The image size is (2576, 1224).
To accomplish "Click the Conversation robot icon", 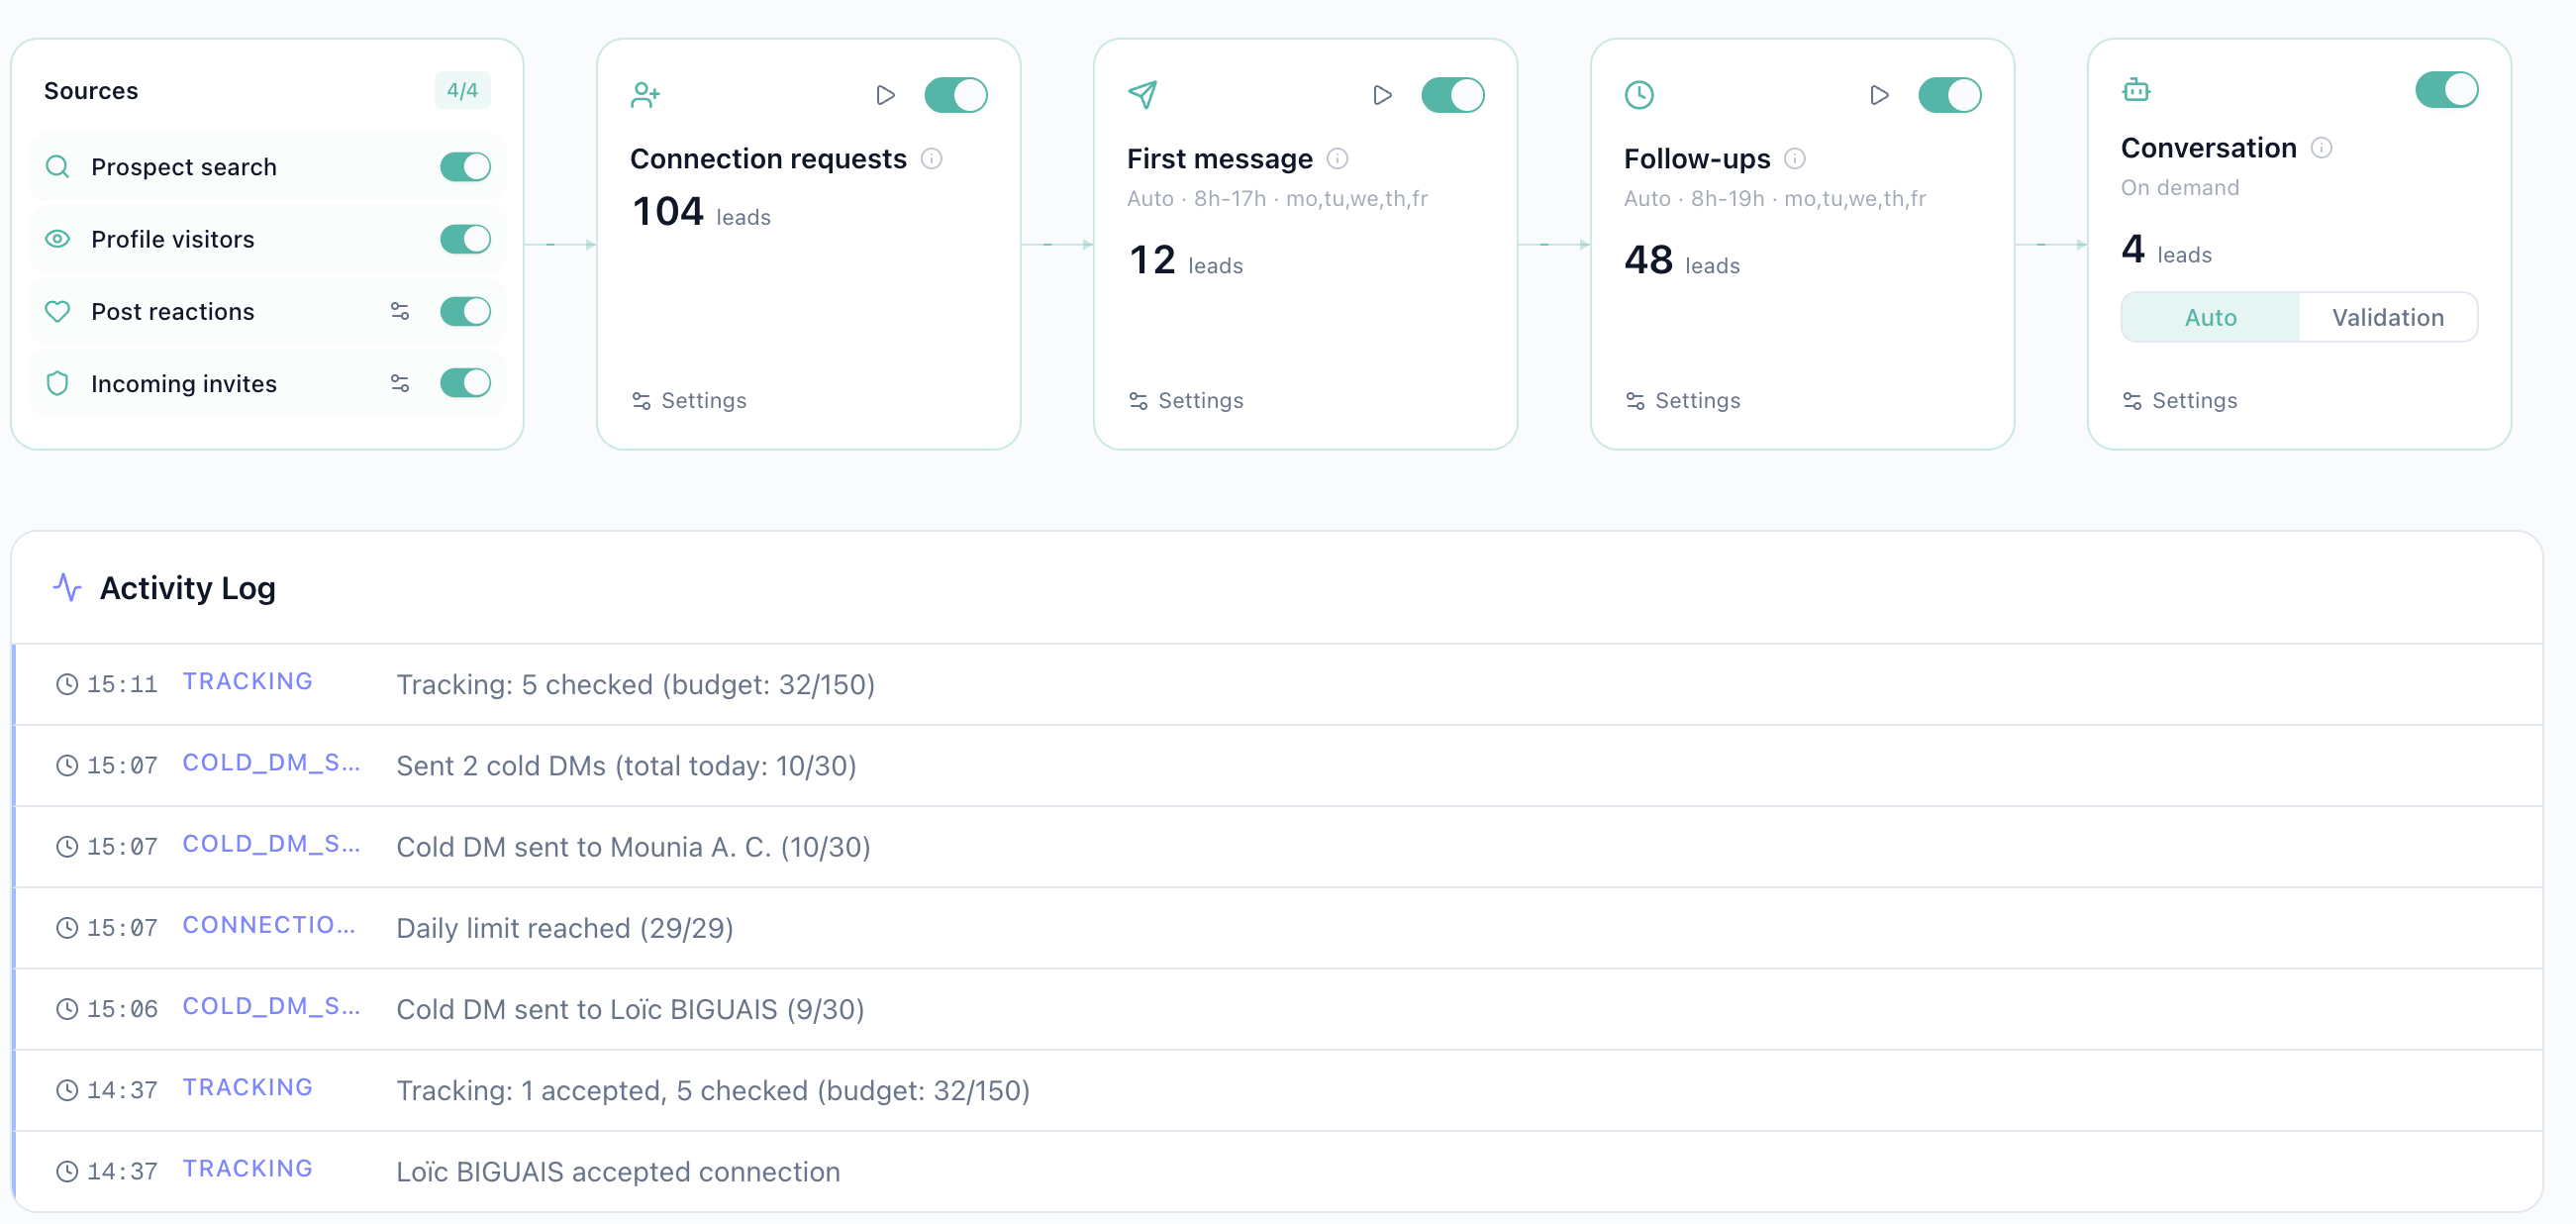I will (x=2136, y=90).
